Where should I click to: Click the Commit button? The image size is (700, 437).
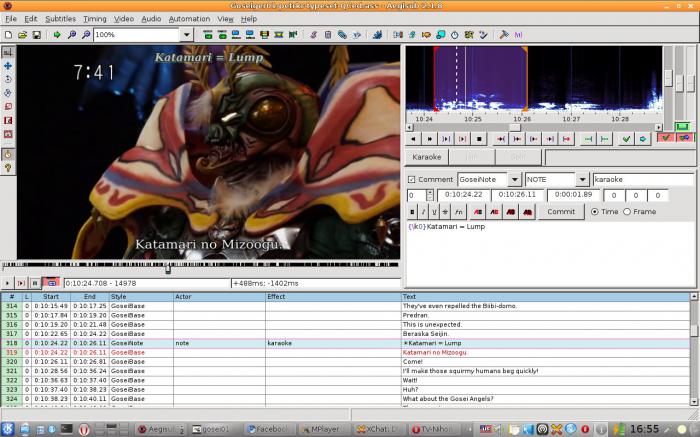coord(561,212)
